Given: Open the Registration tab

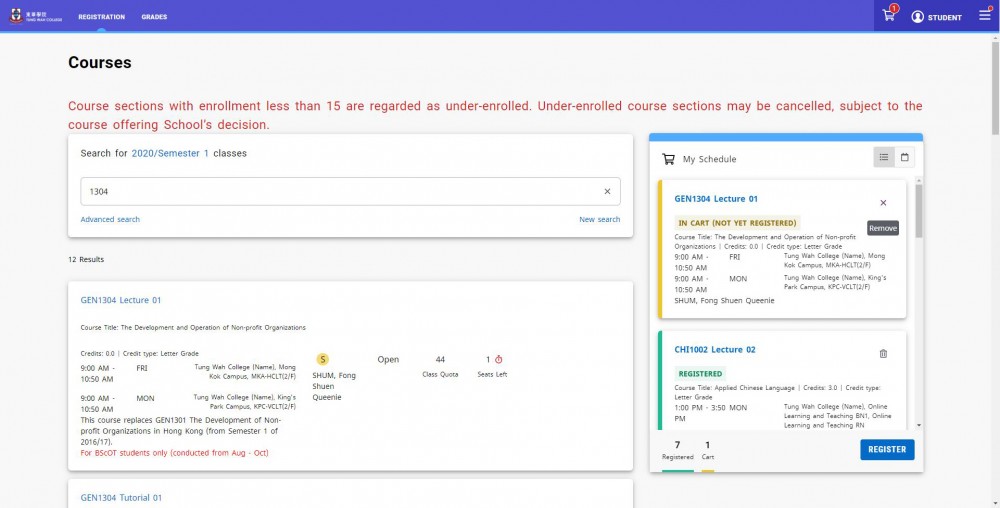Looking at the screenshot, I should 101,17.
